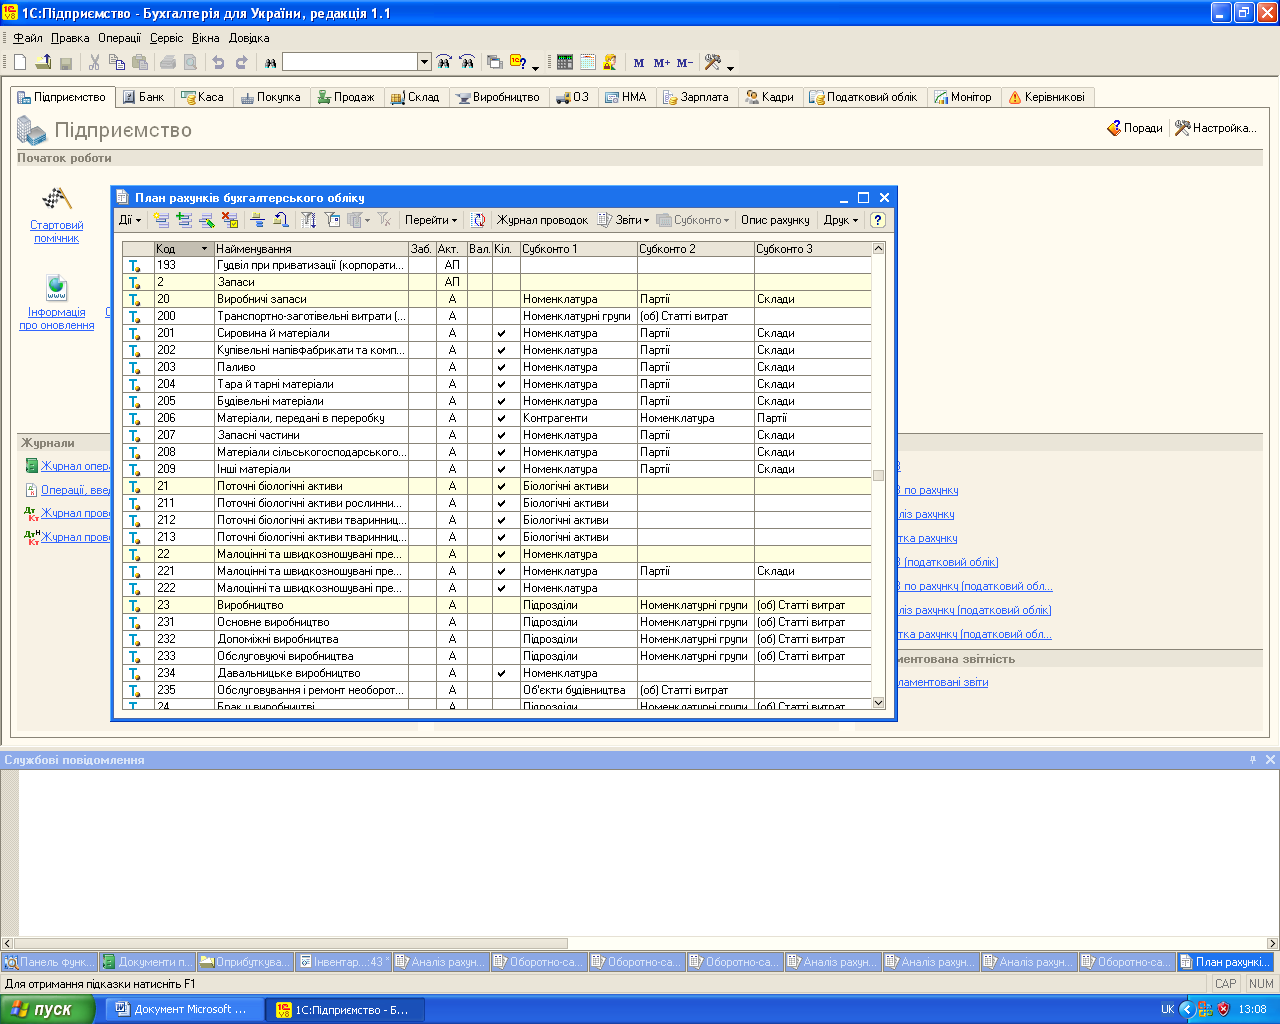Open the Файл menu
Viewport: 1280px width, 1024px height.
click(x=28, y=38)
